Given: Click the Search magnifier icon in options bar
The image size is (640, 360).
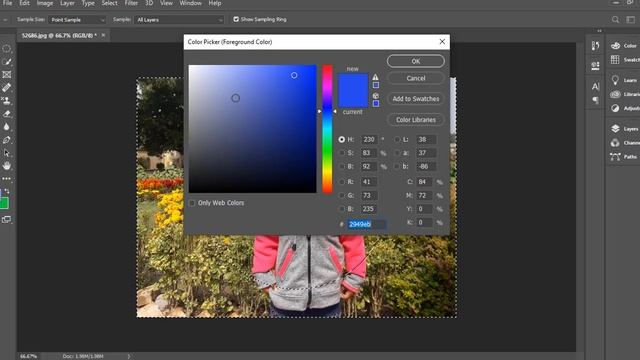Looking at the screenshot, I should click(616, 20).
